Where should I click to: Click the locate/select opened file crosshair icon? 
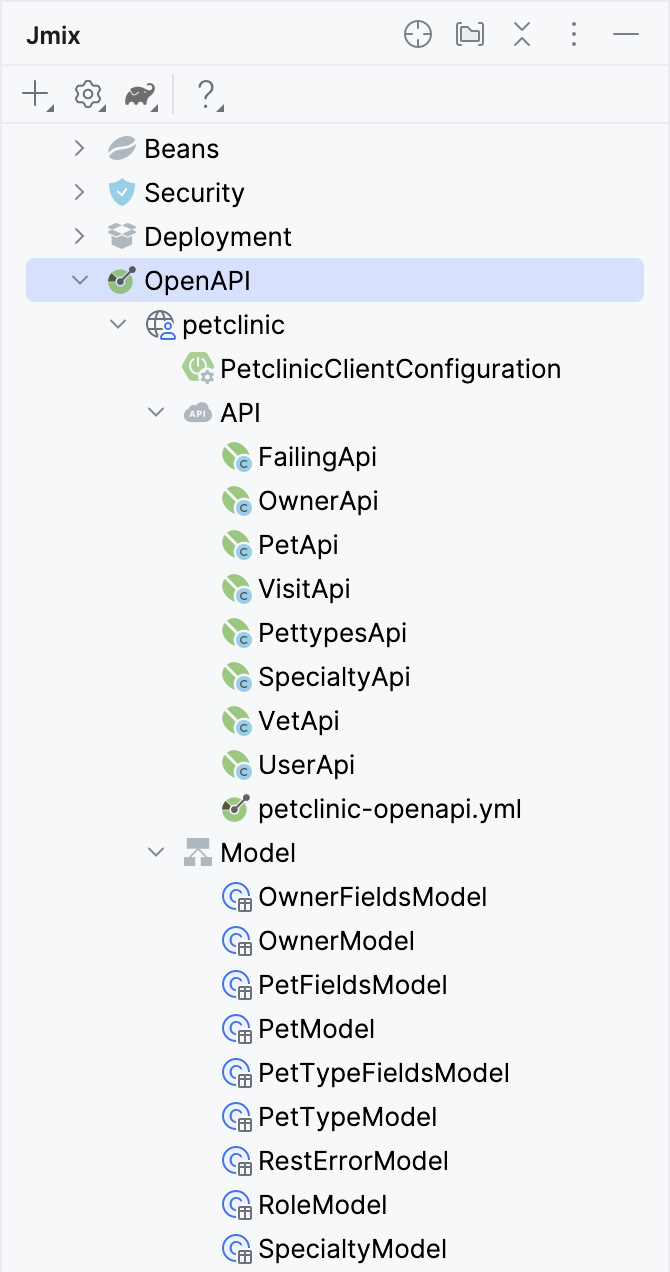[x=418, y=35]
